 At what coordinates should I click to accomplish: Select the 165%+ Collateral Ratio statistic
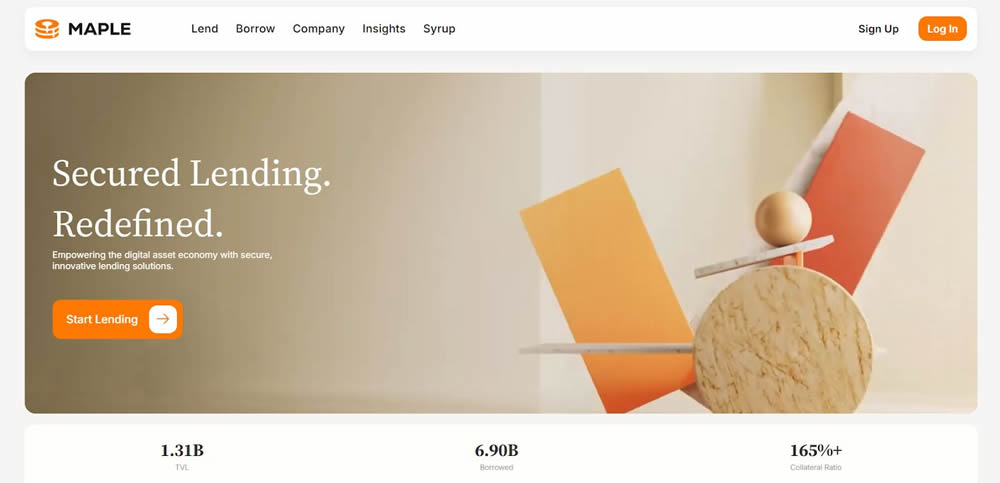coord(816,457)
